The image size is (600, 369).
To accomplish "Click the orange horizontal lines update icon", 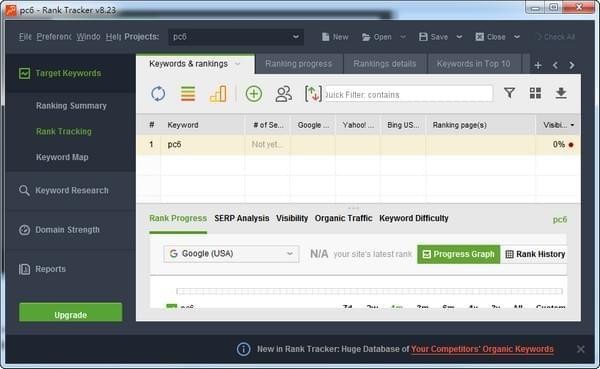I will point(188,94).
